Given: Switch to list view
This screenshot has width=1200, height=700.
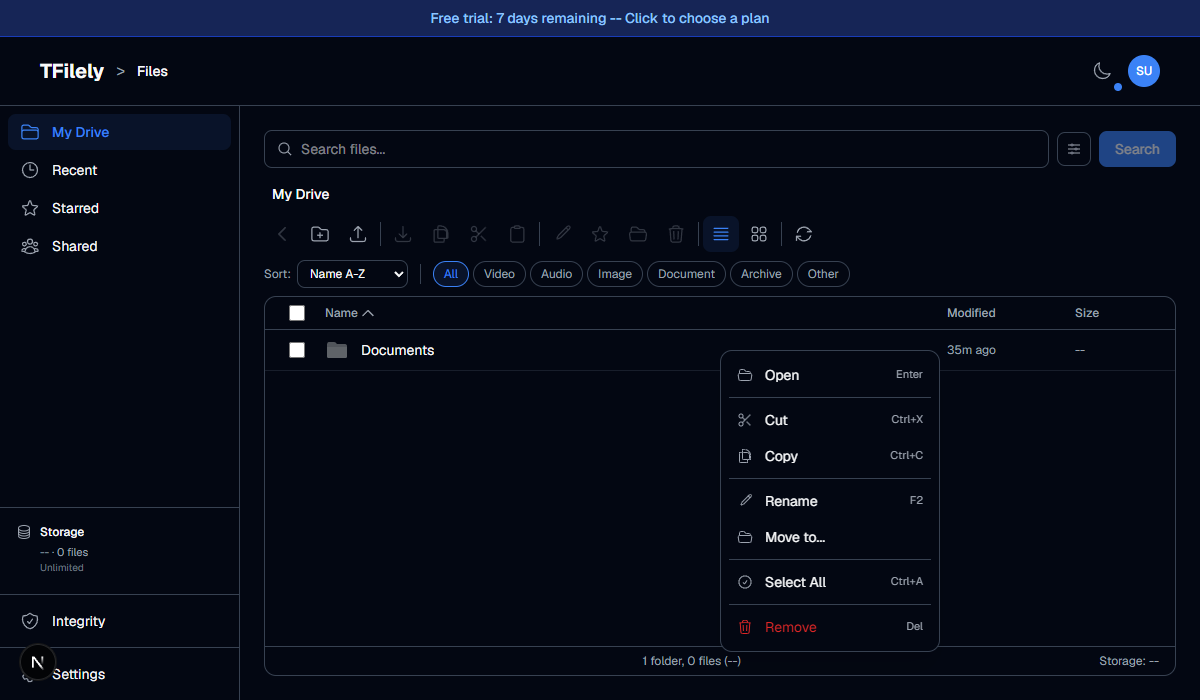Looking at the screenshot, I should 721,234.
